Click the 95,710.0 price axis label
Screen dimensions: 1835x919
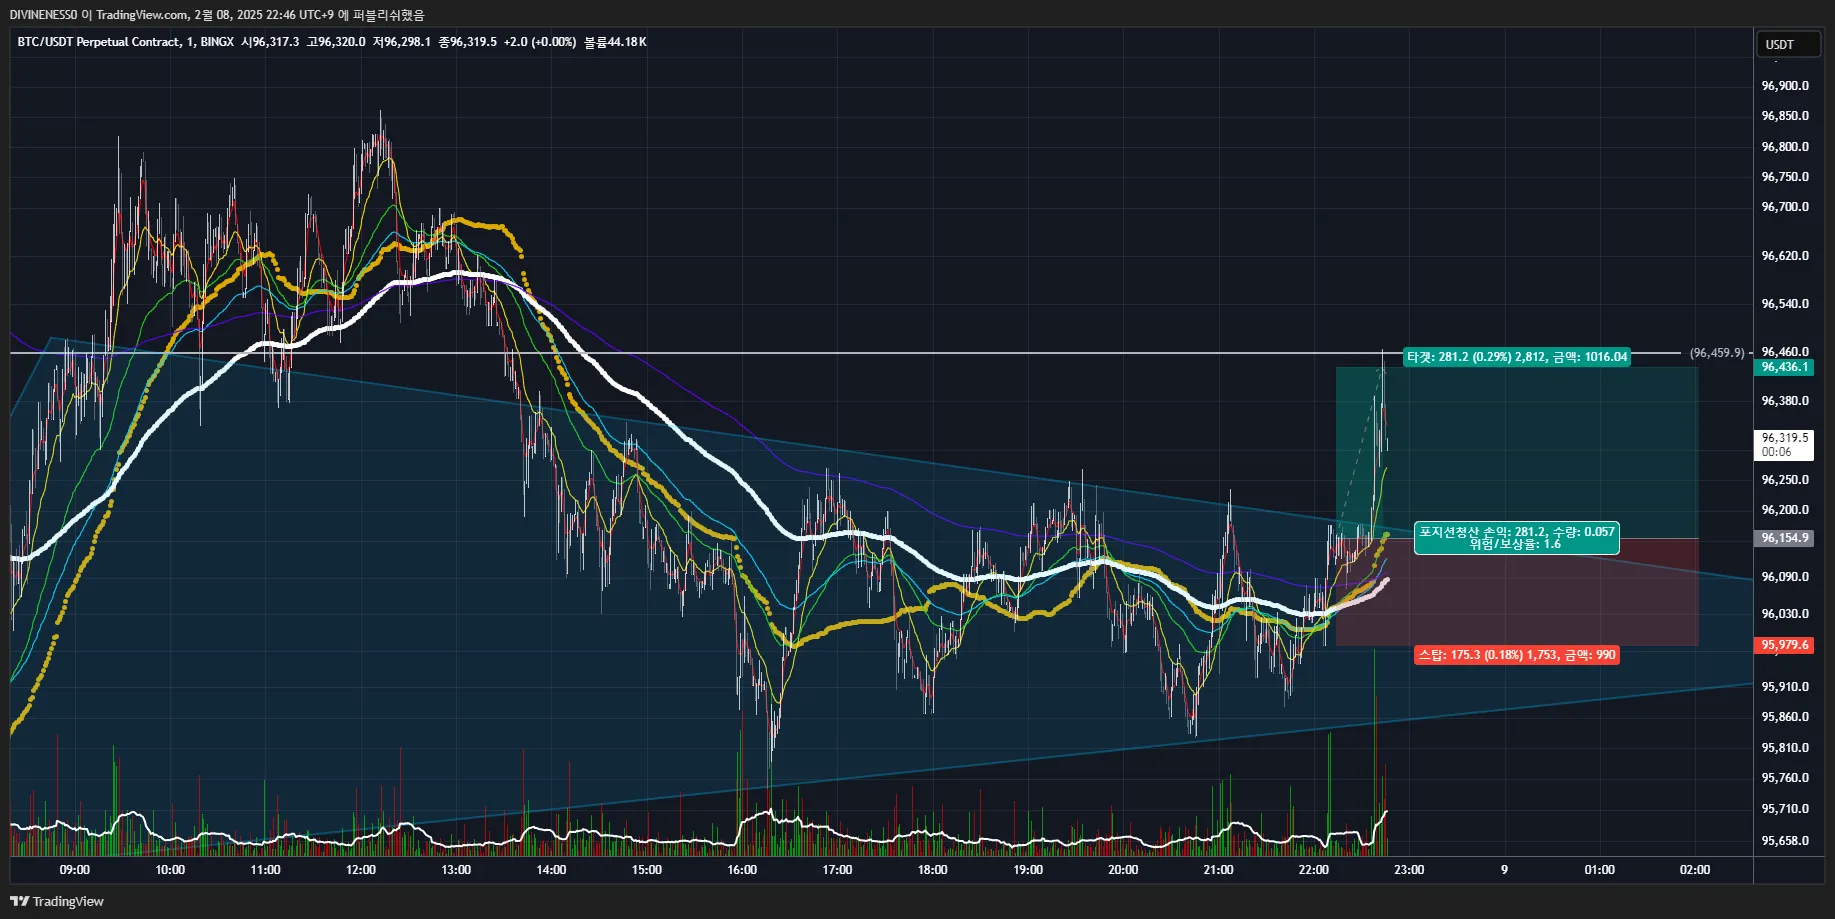(x=1785, y=809)
